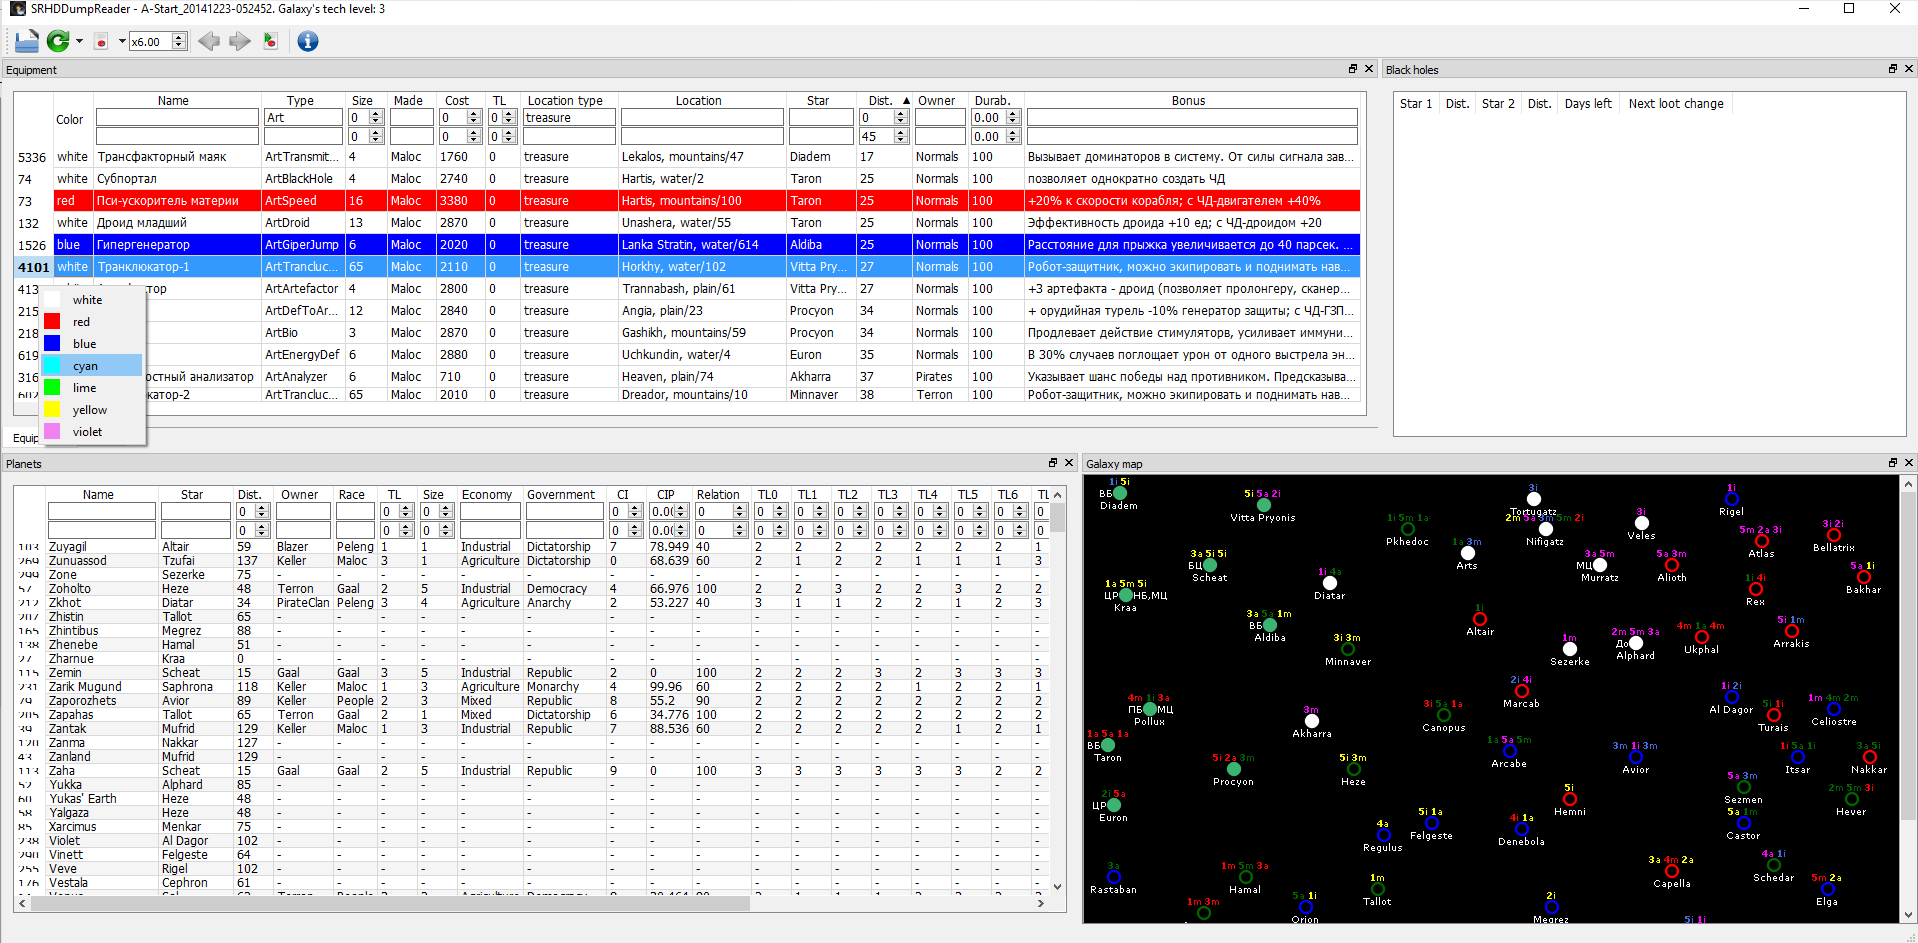
Task: Open the dropdown arrow beside the green reload icon
Action: (x=79, y=41)
